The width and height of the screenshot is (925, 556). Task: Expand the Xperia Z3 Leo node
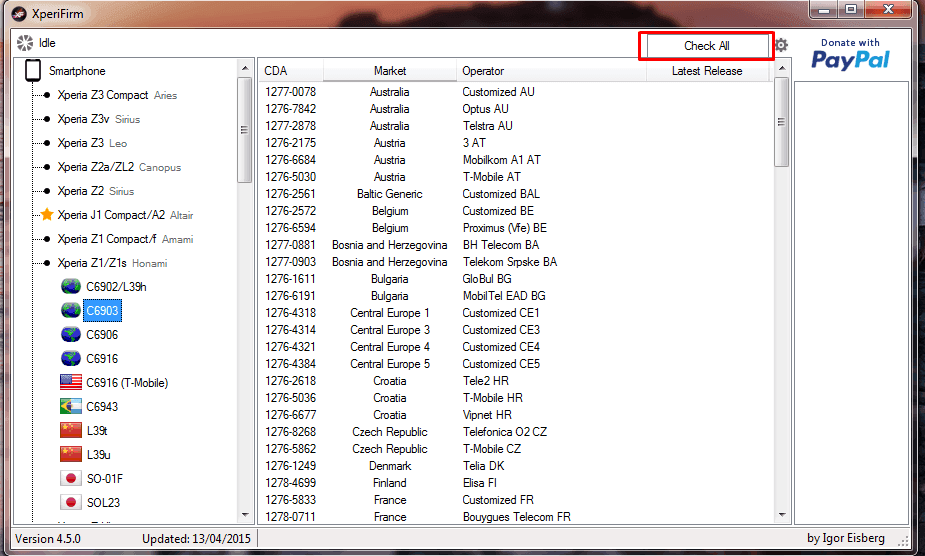pos(47,143)
